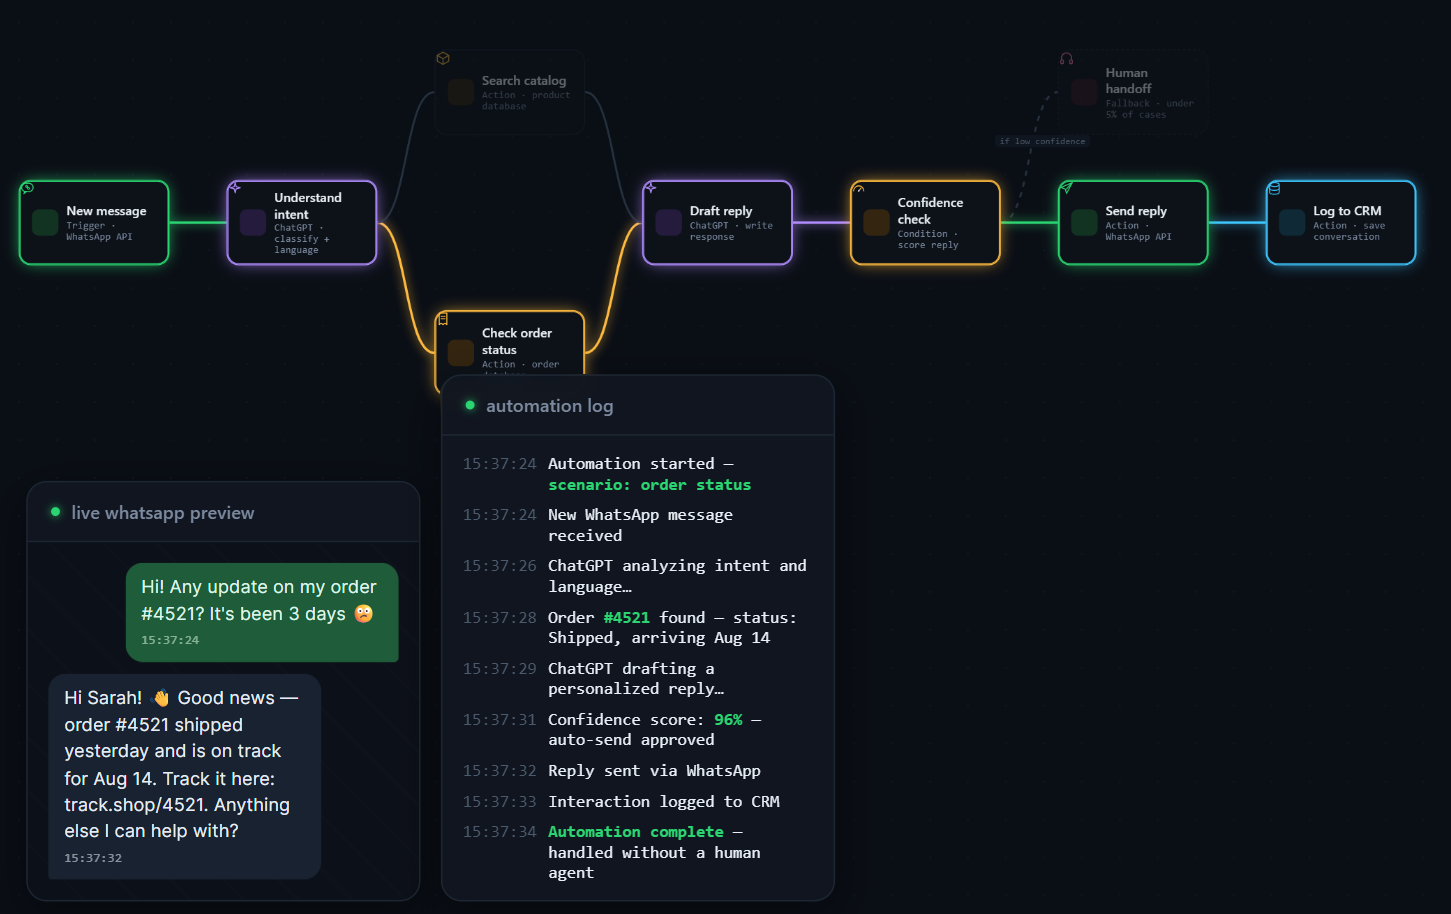
Task: Click the WhatsApp corner icon on New message node
Action: pos(28,188)
